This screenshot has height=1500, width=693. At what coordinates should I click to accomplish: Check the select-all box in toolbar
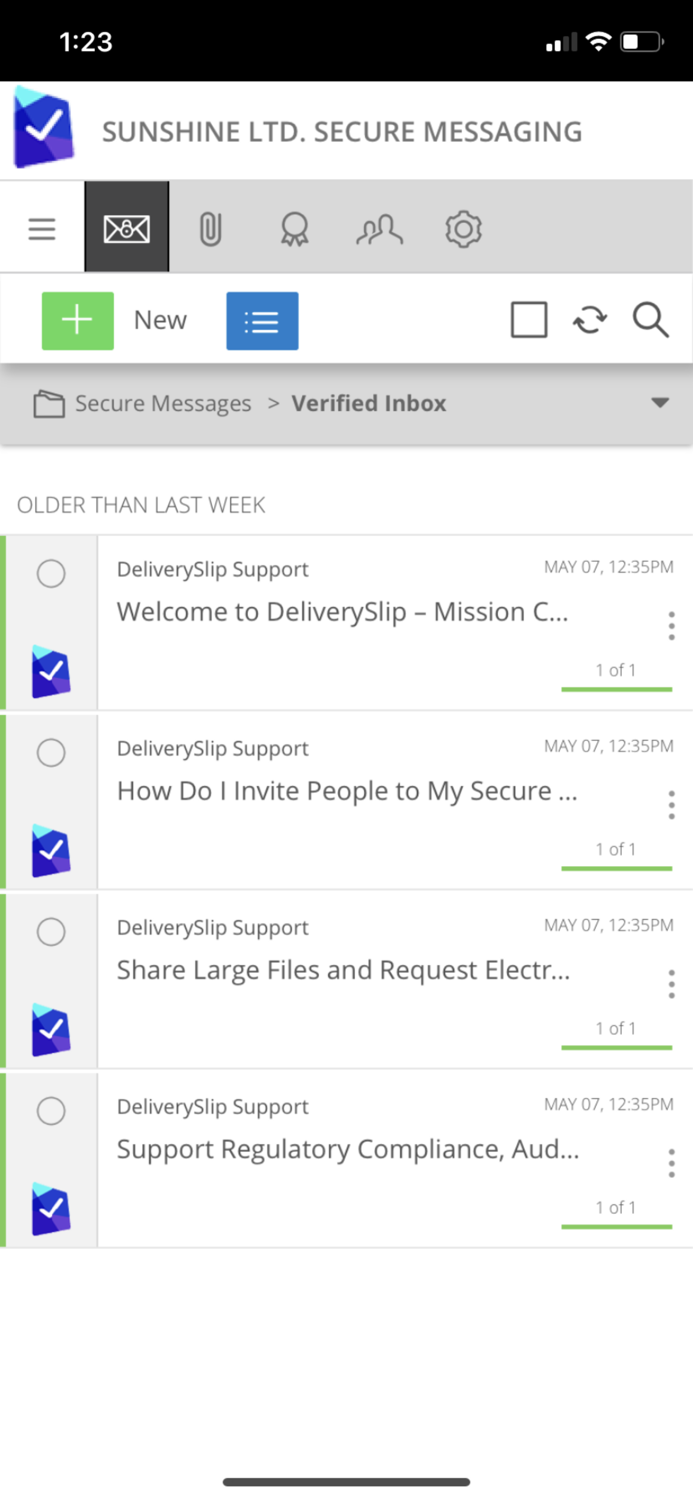coord(528,319)
